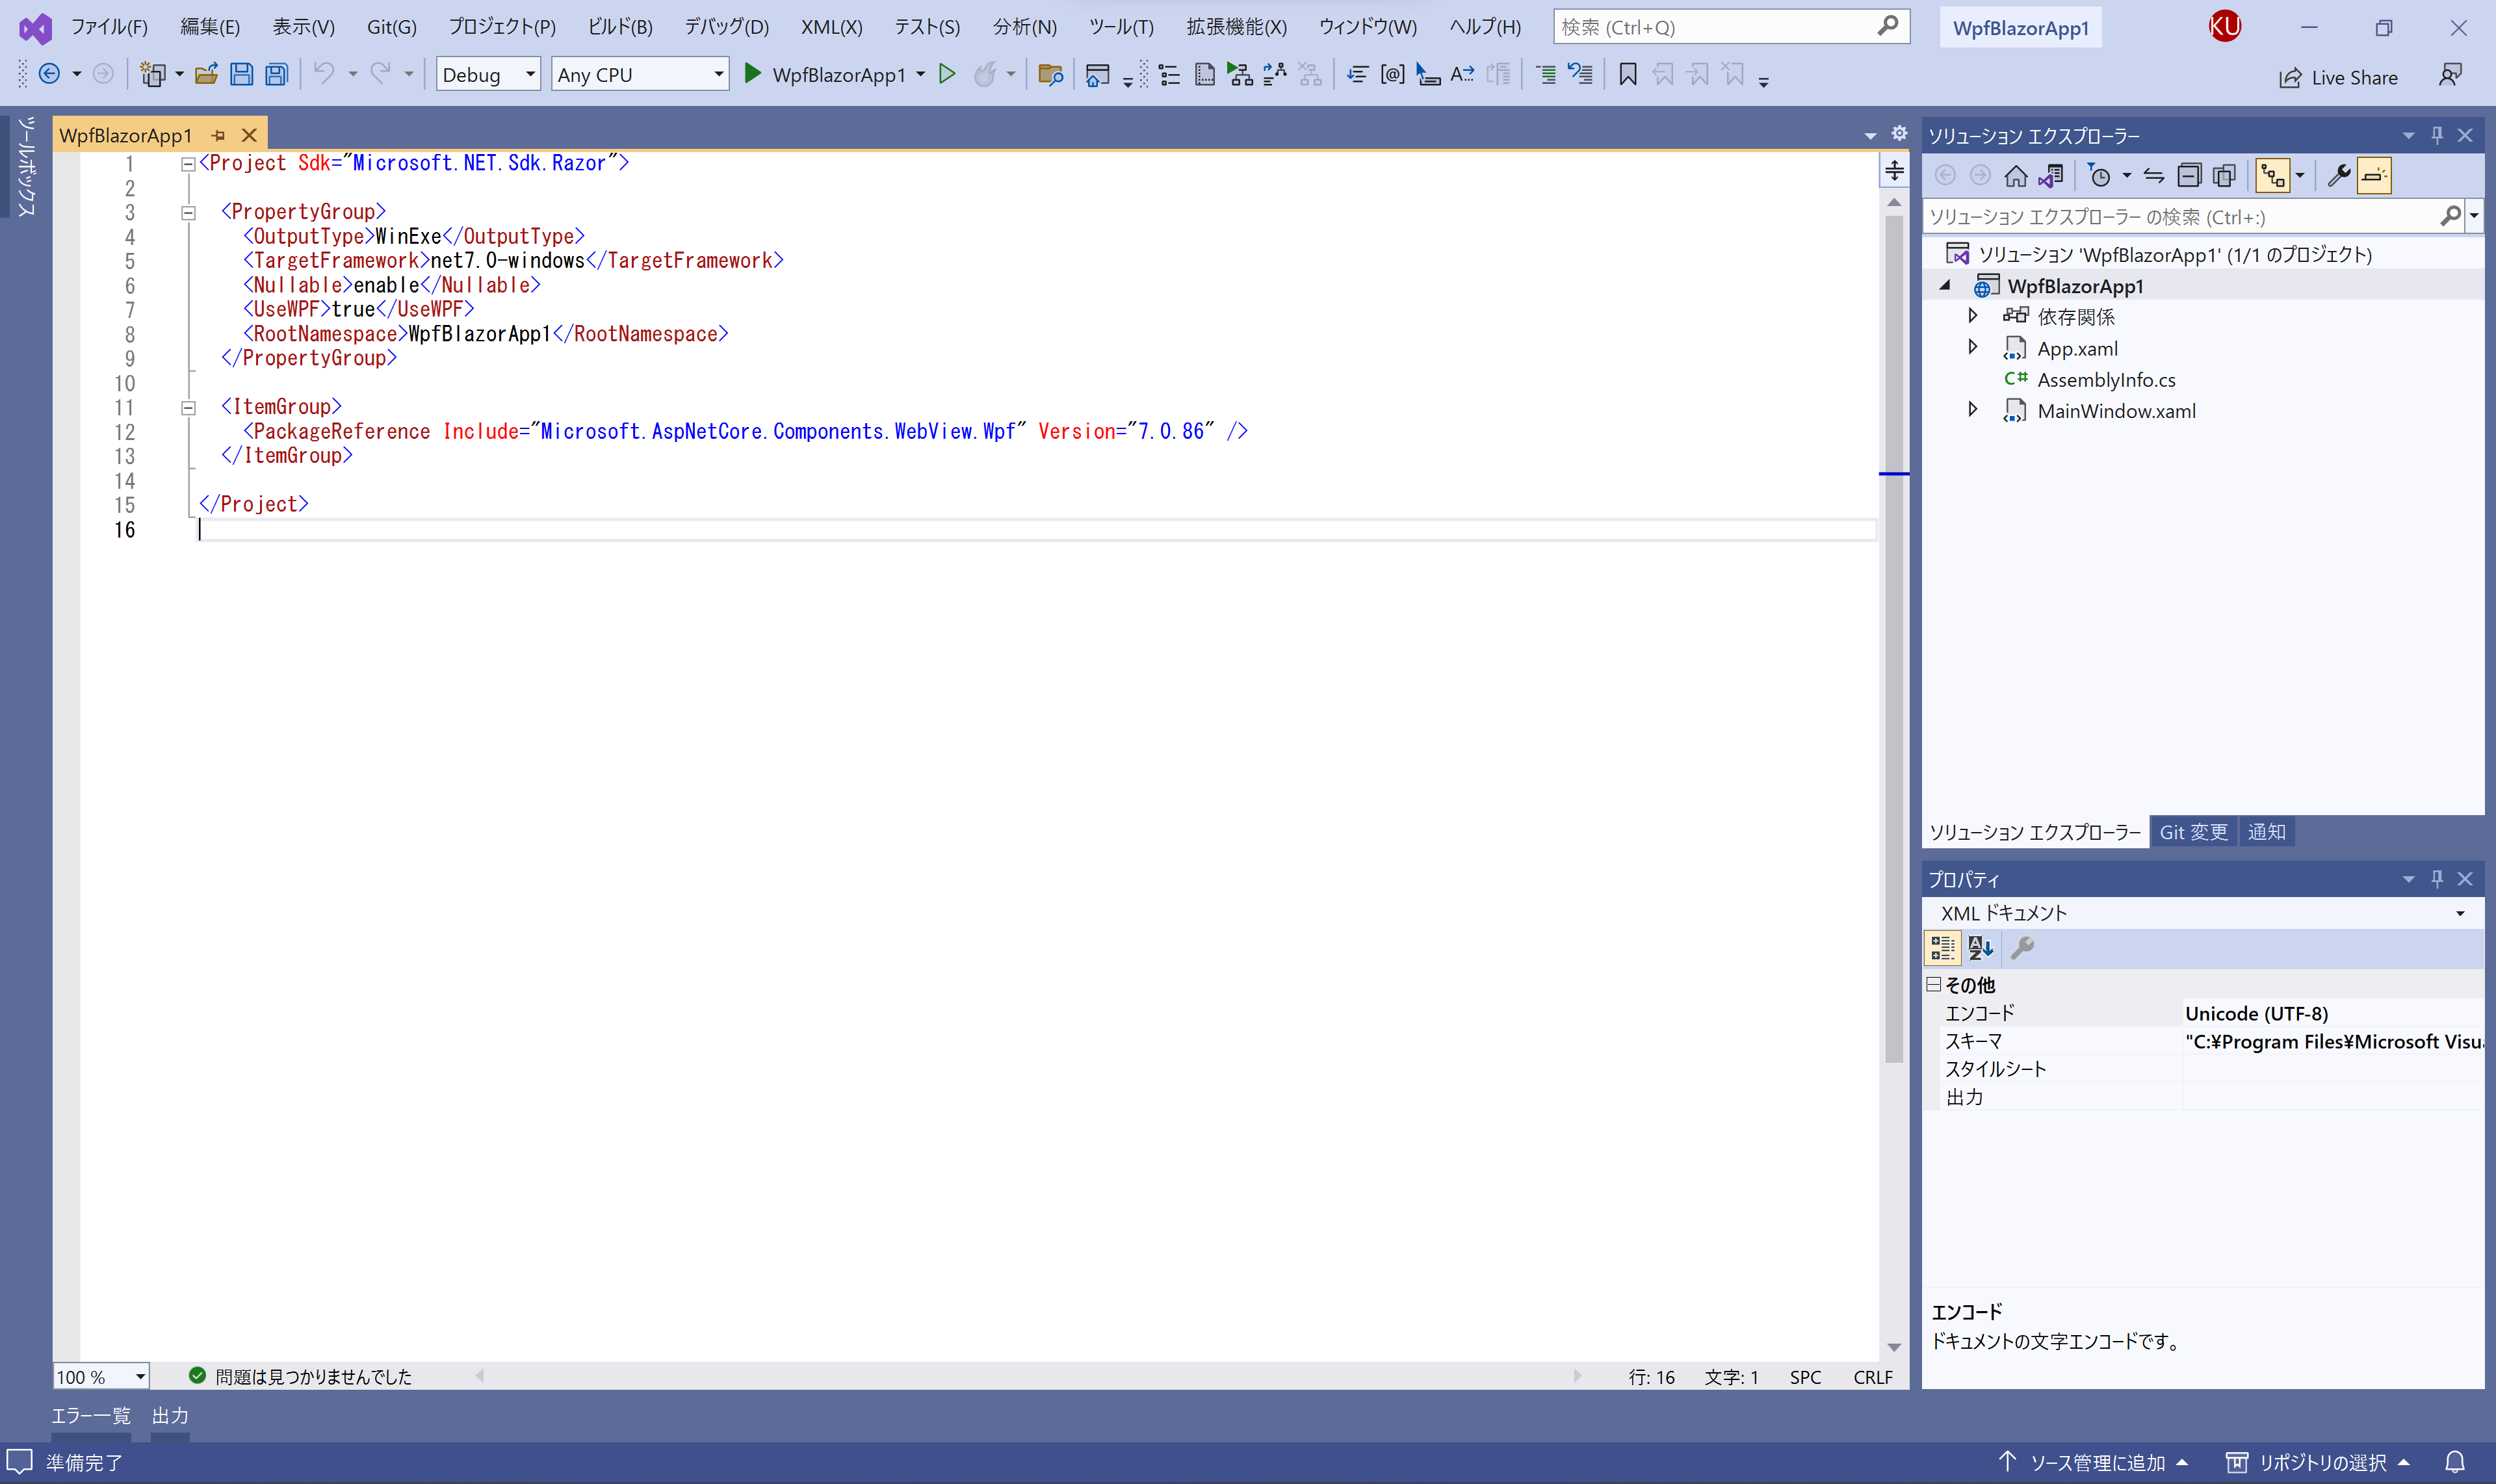Toggle Preview Selected Items in Solution Explorer

click(x=2374, y=176)
